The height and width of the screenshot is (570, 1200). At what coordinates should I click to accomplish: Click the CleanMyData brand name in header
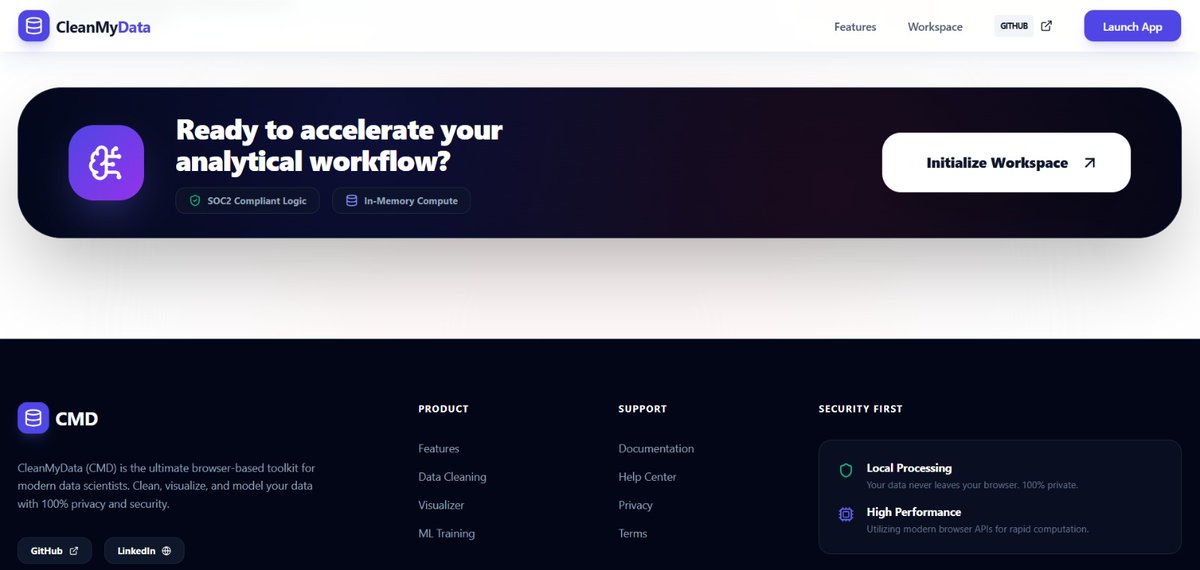(103, 27)
